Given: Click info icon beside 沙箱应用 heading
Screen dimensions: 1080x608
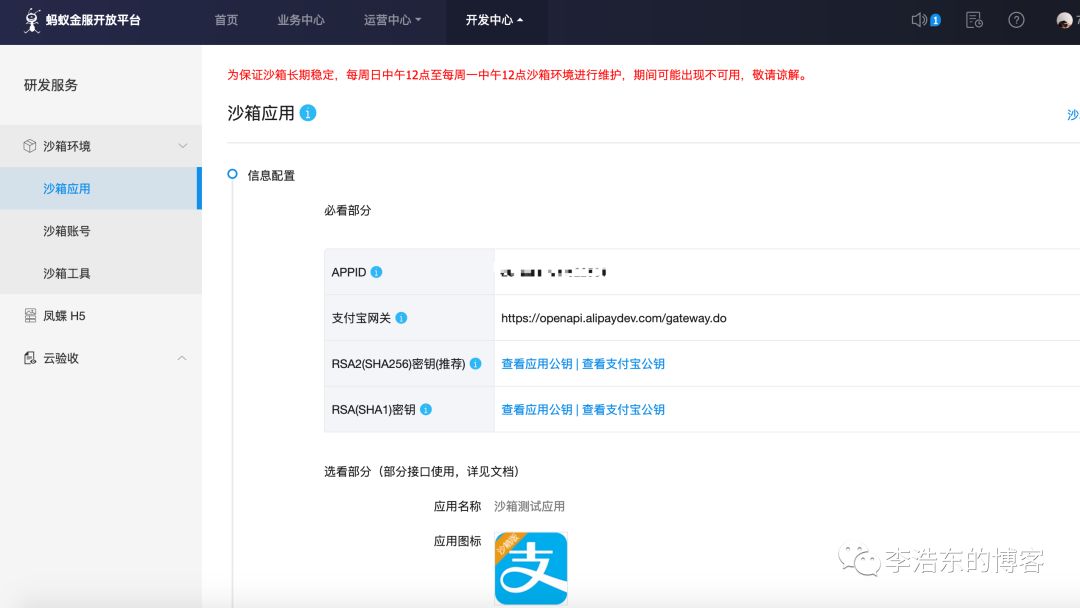Looking at the screenshot, I should pyautogui.click(x=308, y=113).
